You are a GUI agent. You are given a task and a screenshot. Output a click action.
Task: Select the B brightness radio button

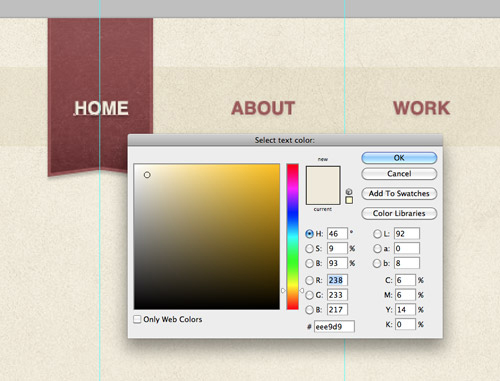[x=309, y=263]
